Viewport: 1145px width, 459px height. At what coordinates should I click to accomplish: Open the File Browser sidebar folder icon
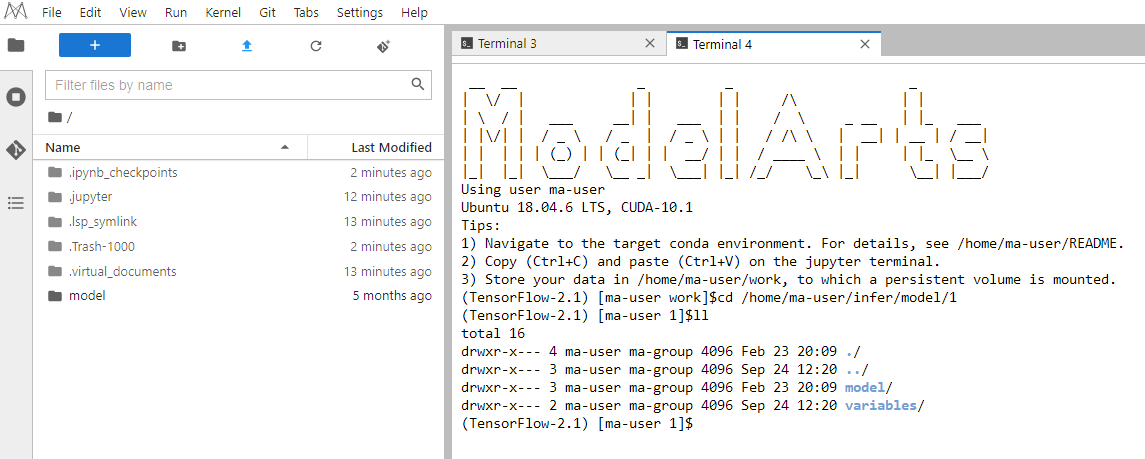(x=16, y=45)
